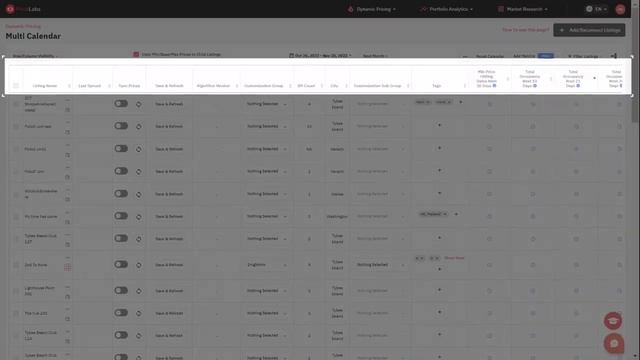Select the checkbox for My Own Test Home row

[x=16, y=217]
